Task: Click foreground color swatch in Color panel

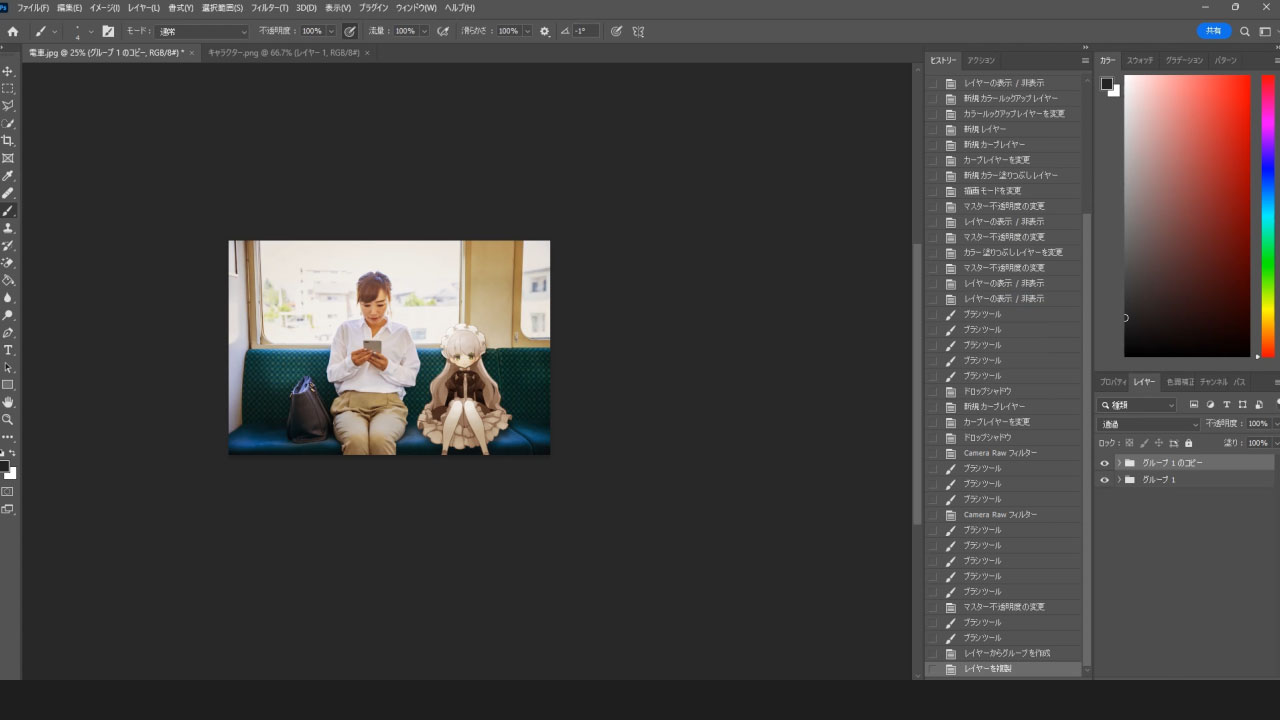Action: [x=1107, y=84]
